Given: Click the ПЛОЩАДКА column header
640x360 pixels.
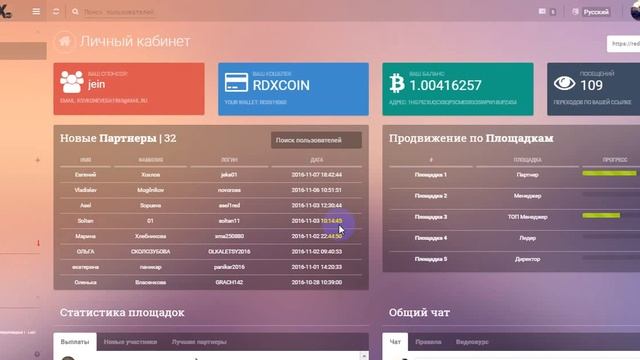Looking at the screenshot, I should pos(527,160).
